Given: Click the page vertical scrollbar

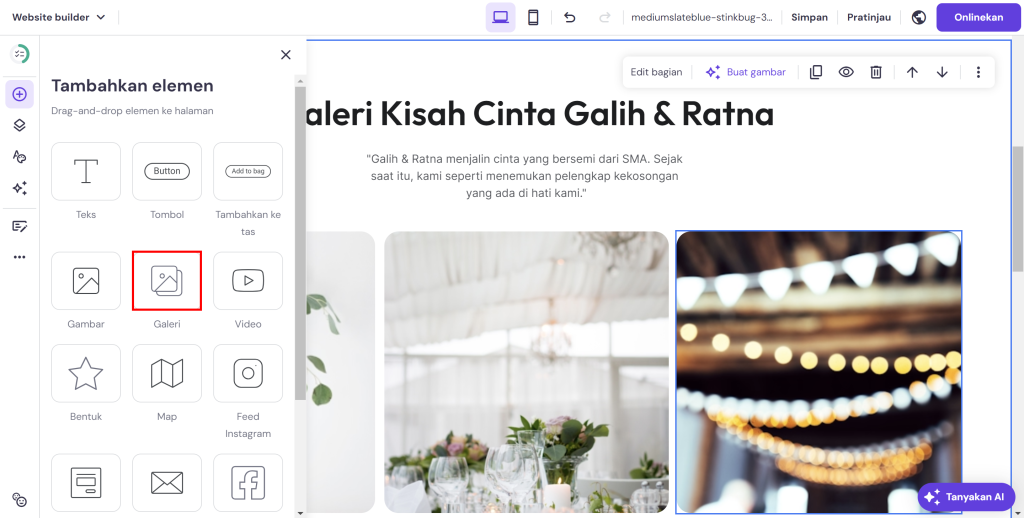Looking at the screenshot, I should coord(1018,209).
